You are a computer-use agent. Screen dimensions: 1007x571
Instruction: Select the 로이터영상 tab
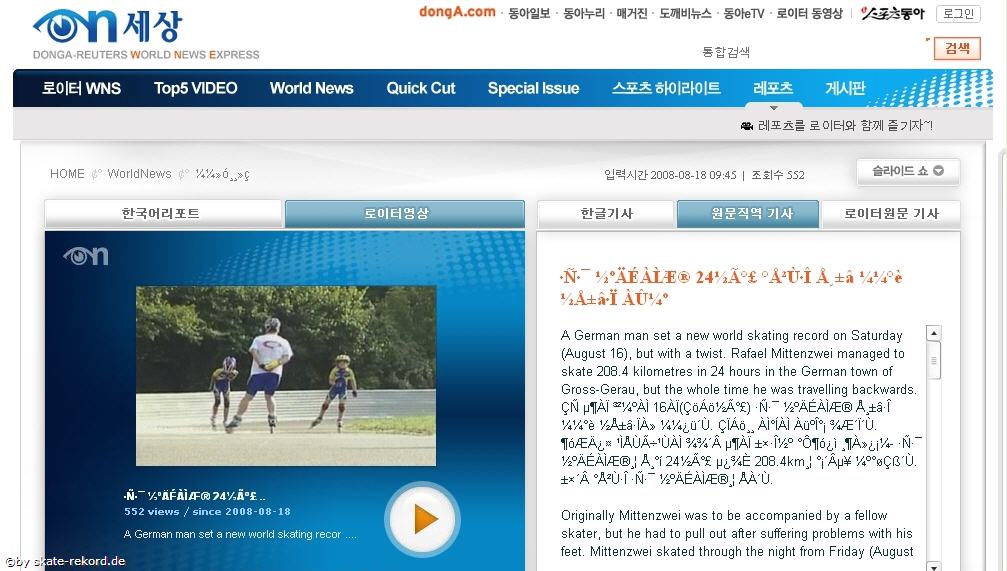(404, 214)
